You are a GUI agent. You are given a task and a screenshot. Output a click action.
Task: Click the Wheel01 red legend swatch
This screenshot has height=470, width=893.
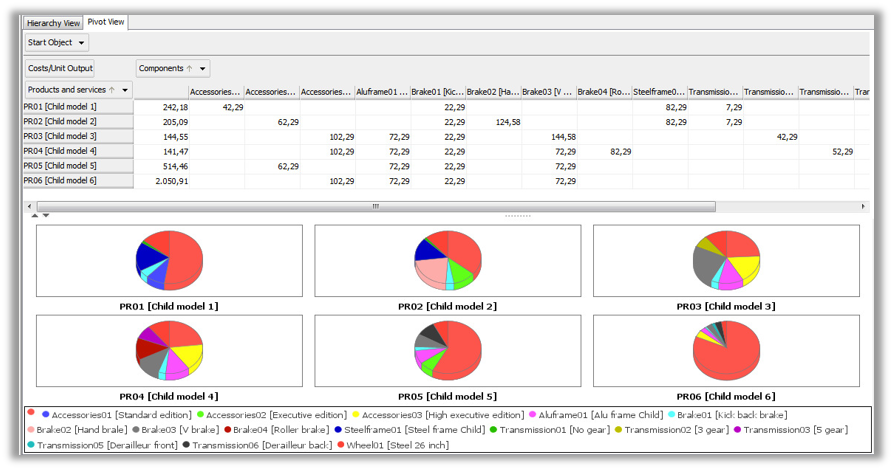[341, 445]
